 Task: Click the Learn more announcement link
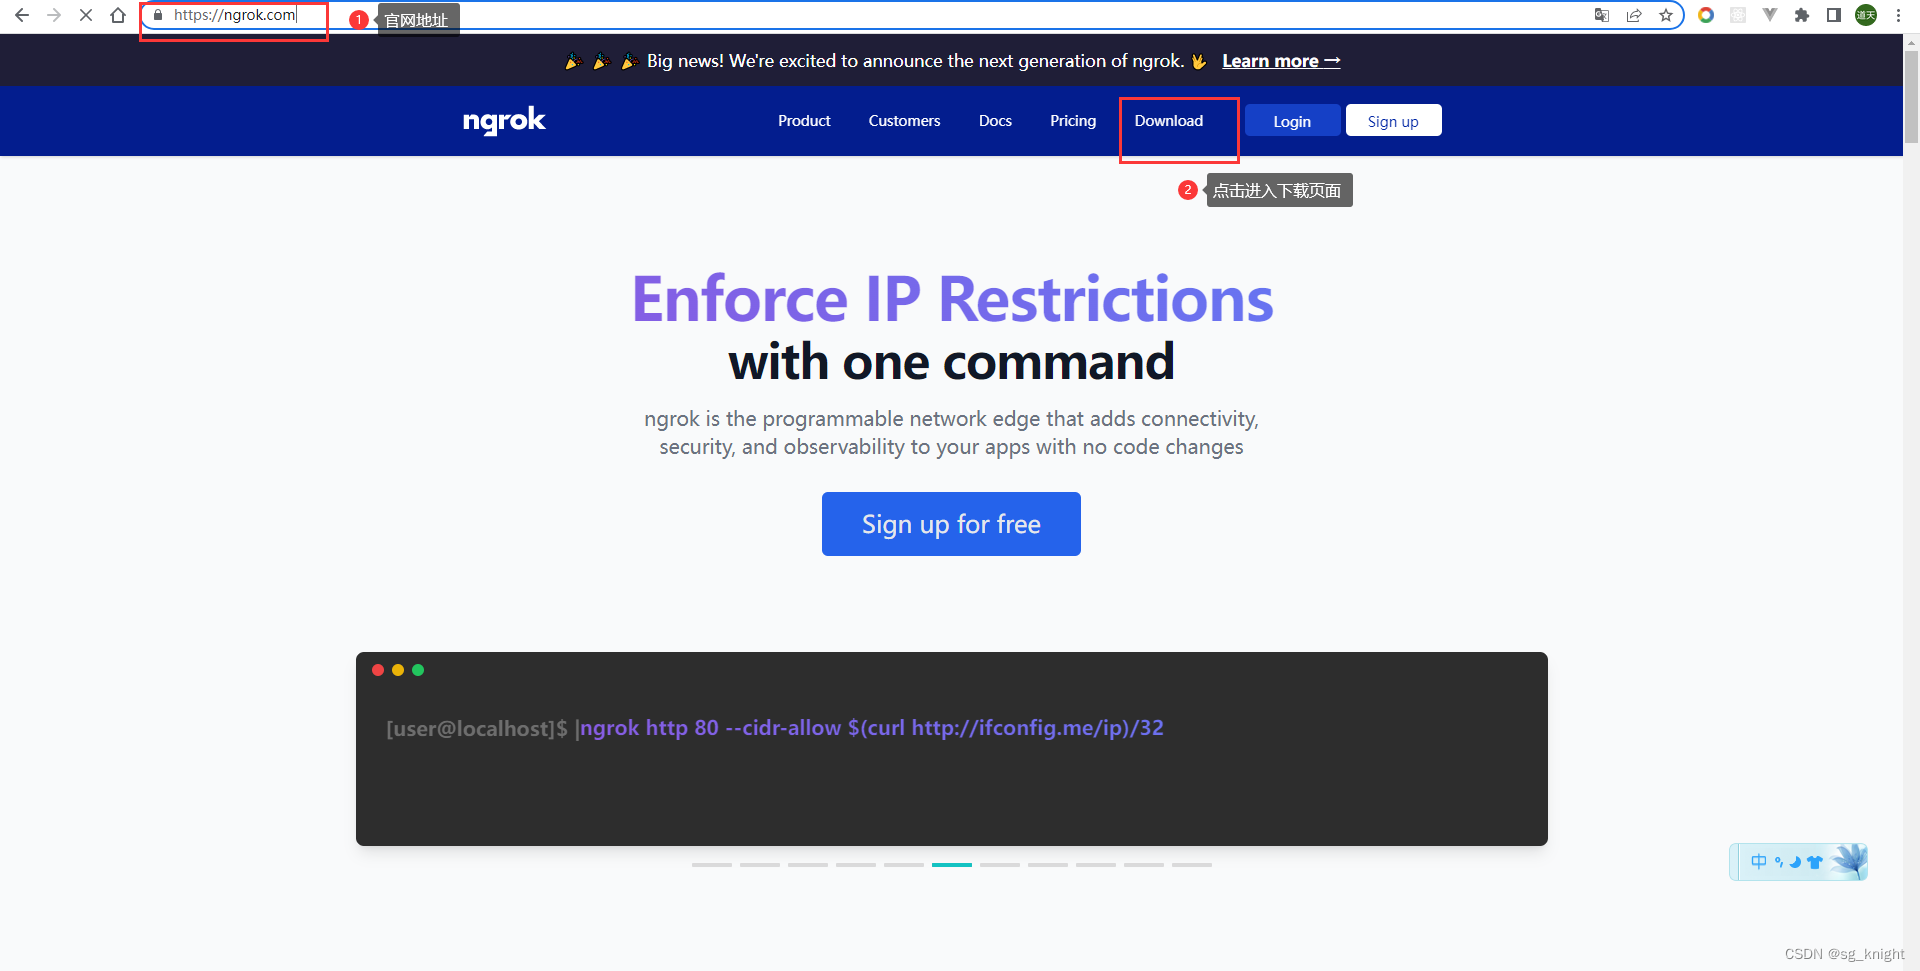tap(1281, 61)
